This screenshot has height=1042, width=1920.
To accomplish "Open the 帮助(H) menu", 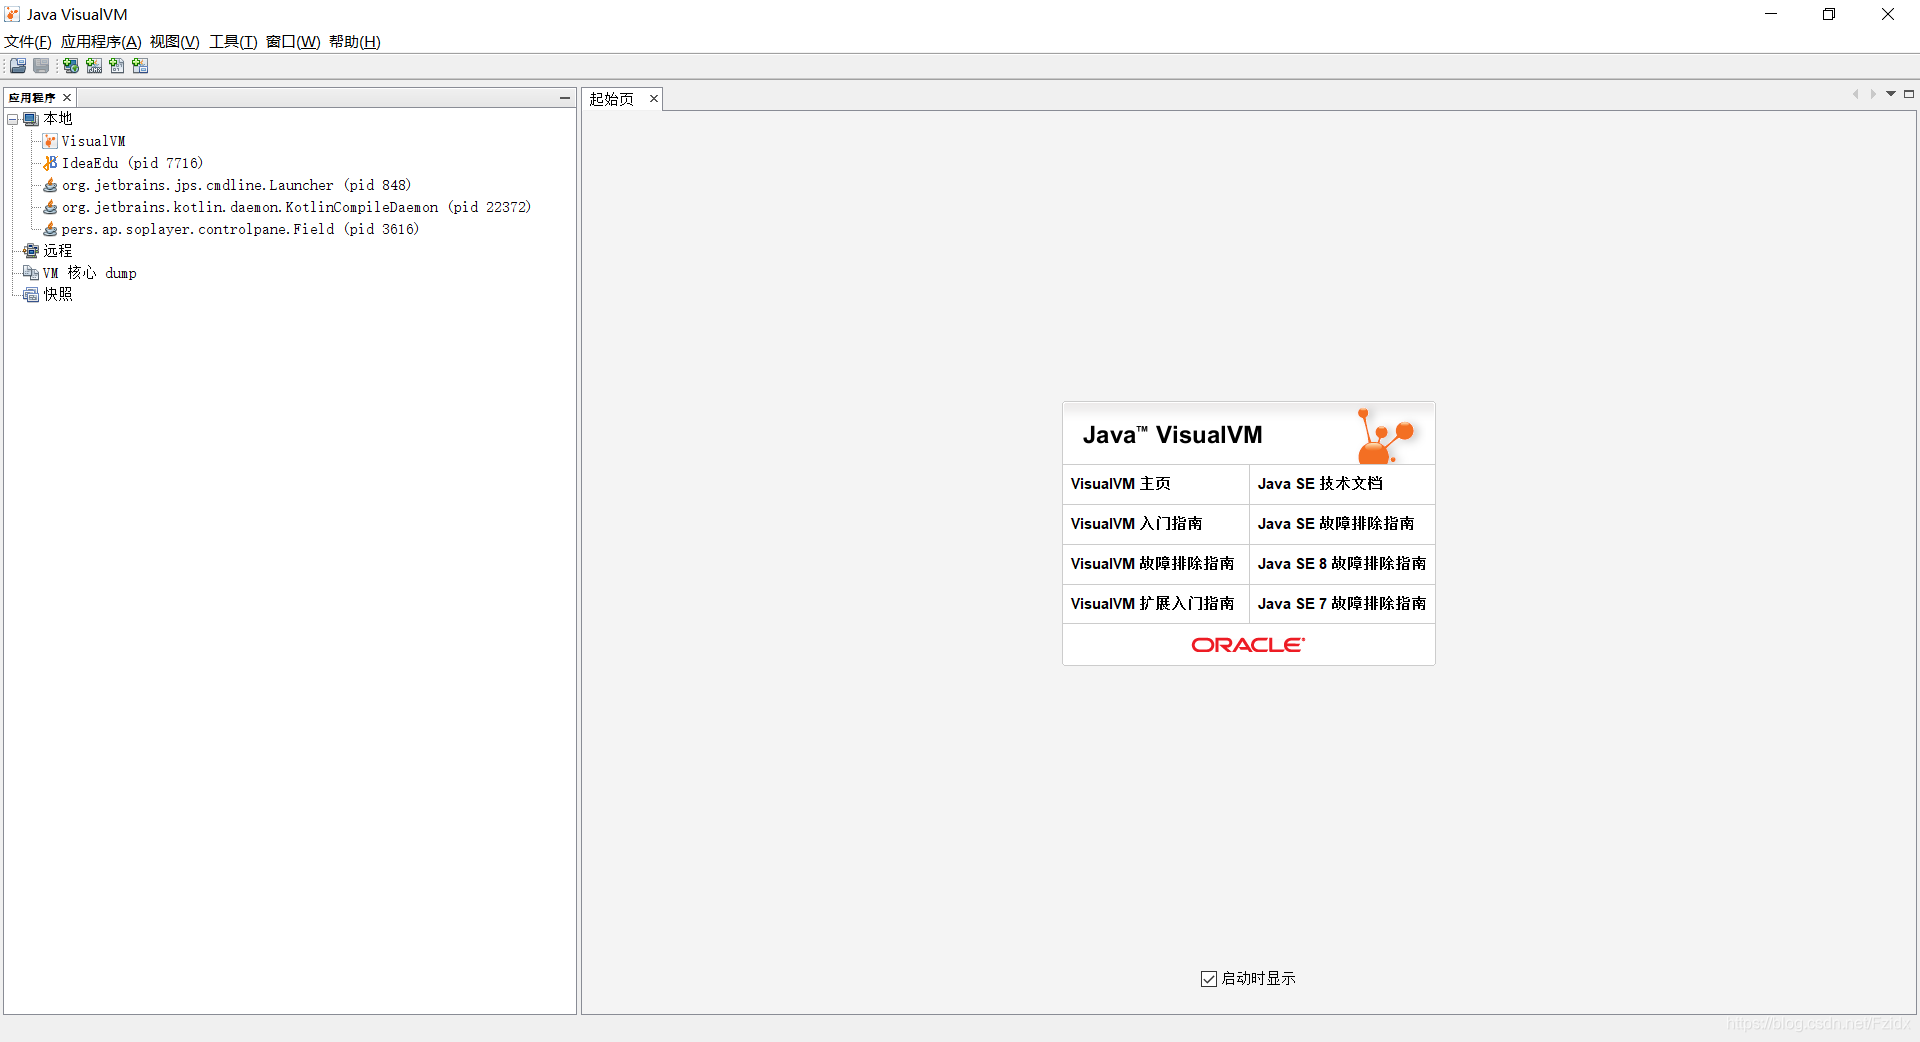I will 355,42.
